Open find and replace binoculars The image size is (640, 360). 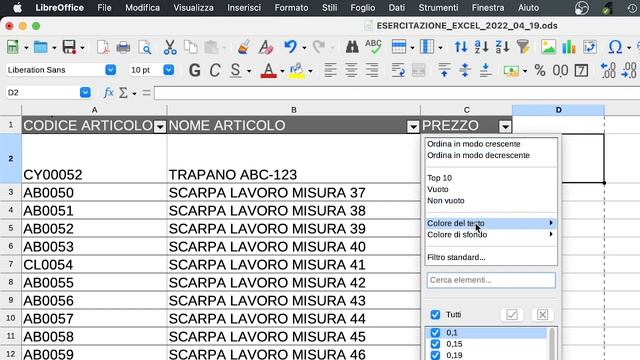point(352,47)
